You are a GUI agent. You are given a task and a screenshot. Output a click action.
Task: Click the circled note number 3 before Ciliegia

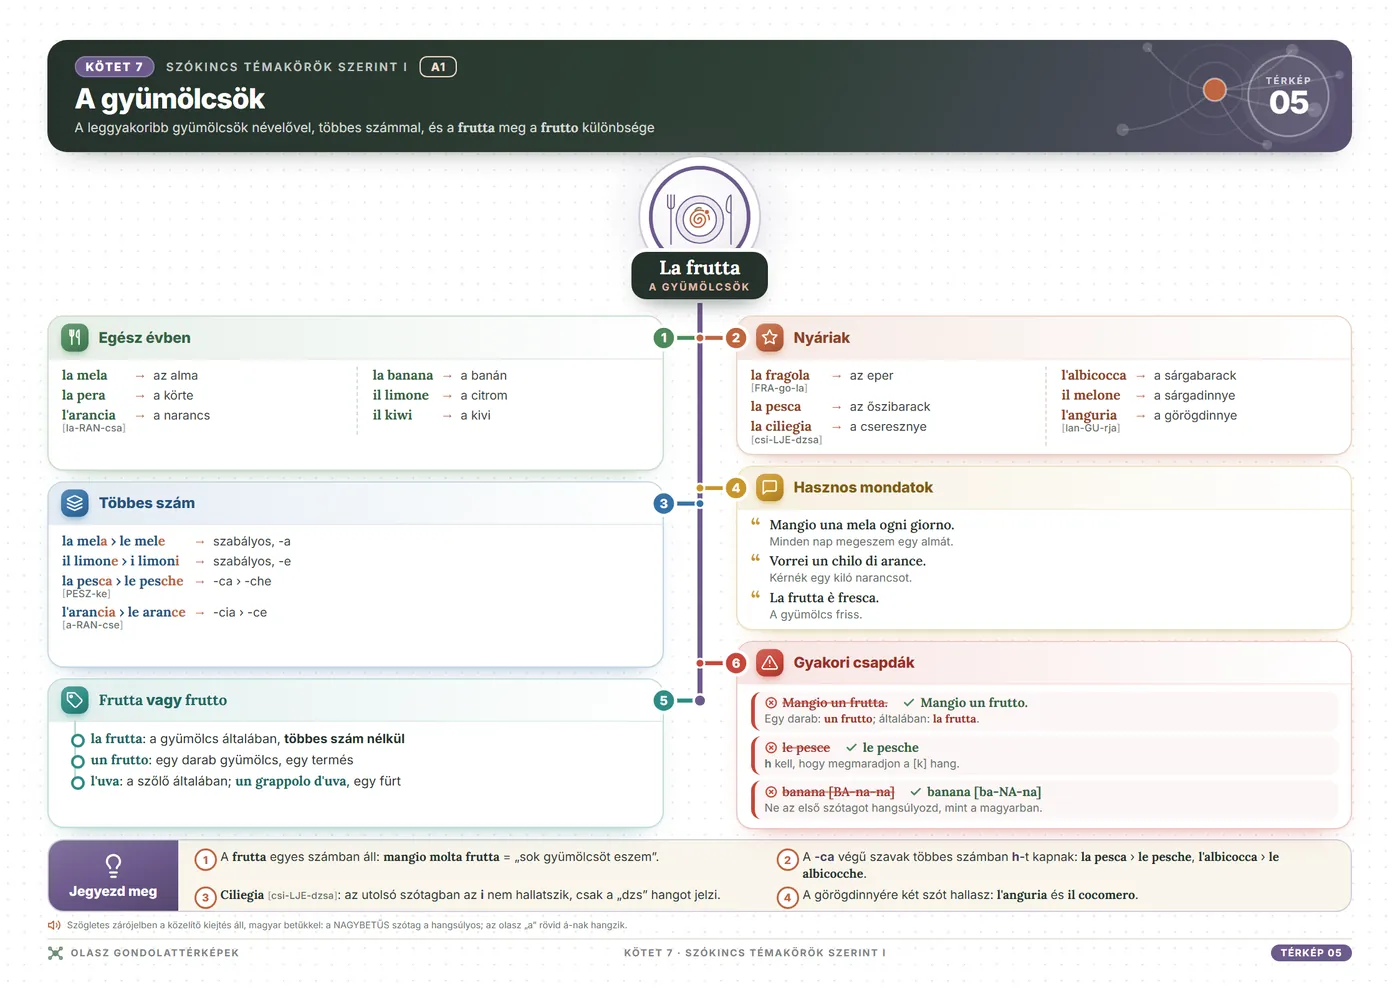(205, 897)
